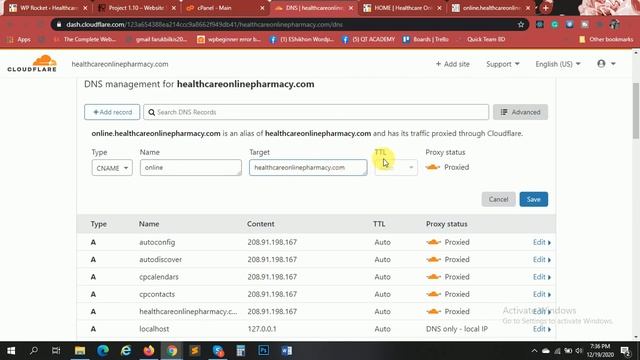Screen dimensions: 640x360
Task: Open the account profile icon menu
Action: [606, 64]
